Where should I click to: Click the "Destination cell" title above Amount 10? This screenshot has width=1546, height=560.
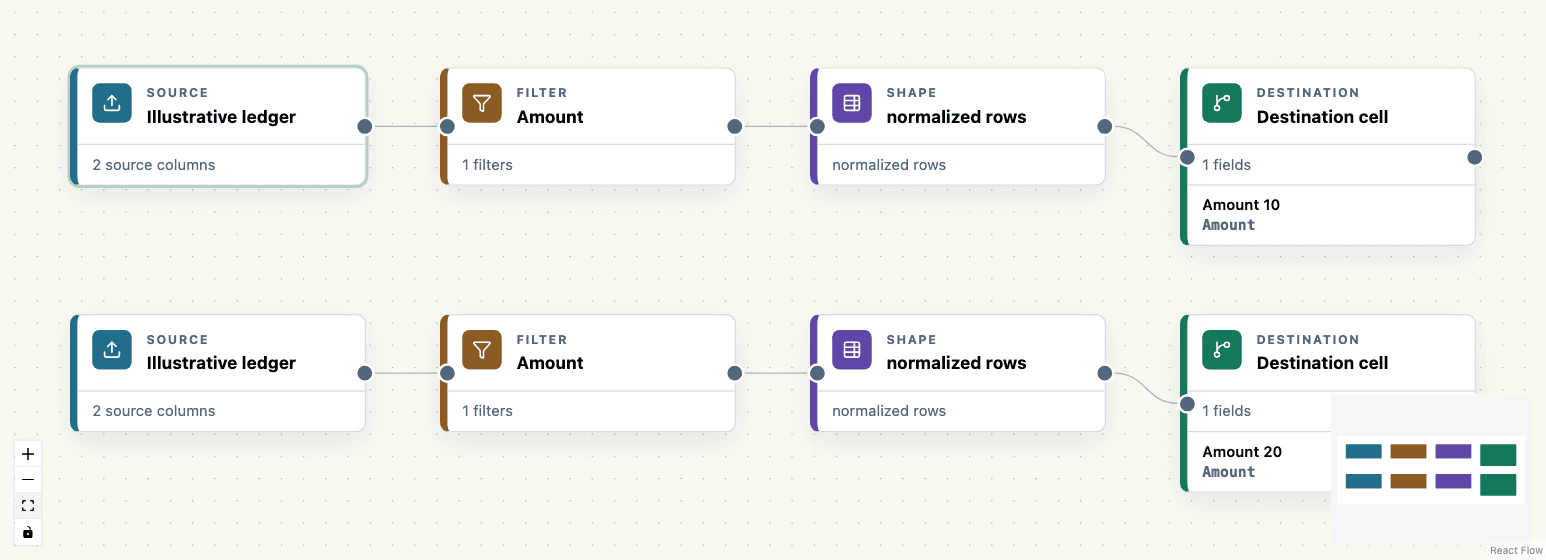(x=1322, y=117)
